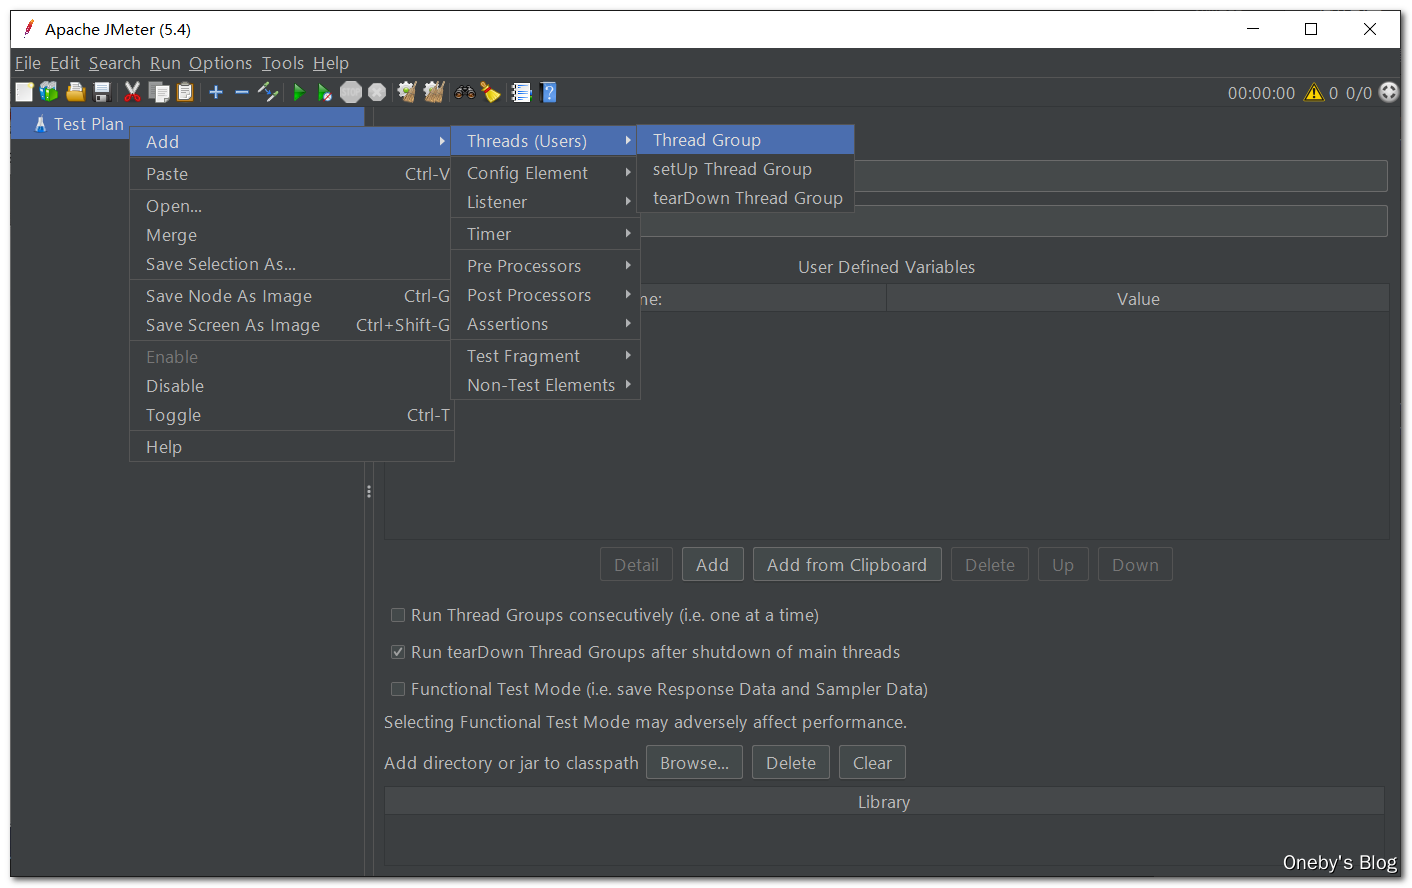Open the File menu
The width and height of the screenshot is (1412, 888).
(28, 63)
